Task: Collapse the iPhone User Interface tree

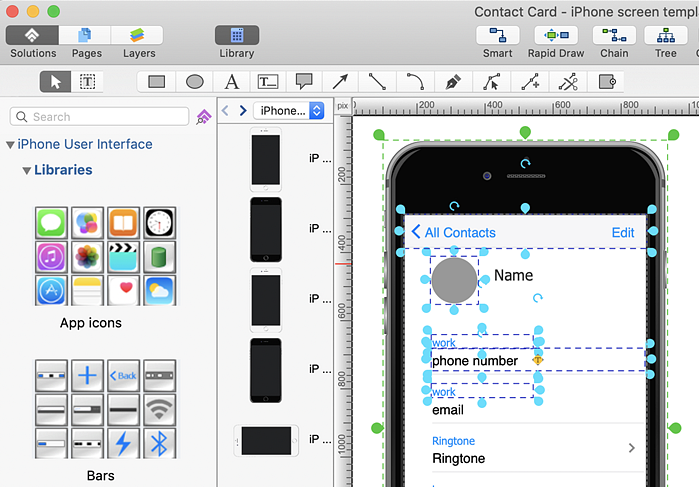Action: pos(10,145)
